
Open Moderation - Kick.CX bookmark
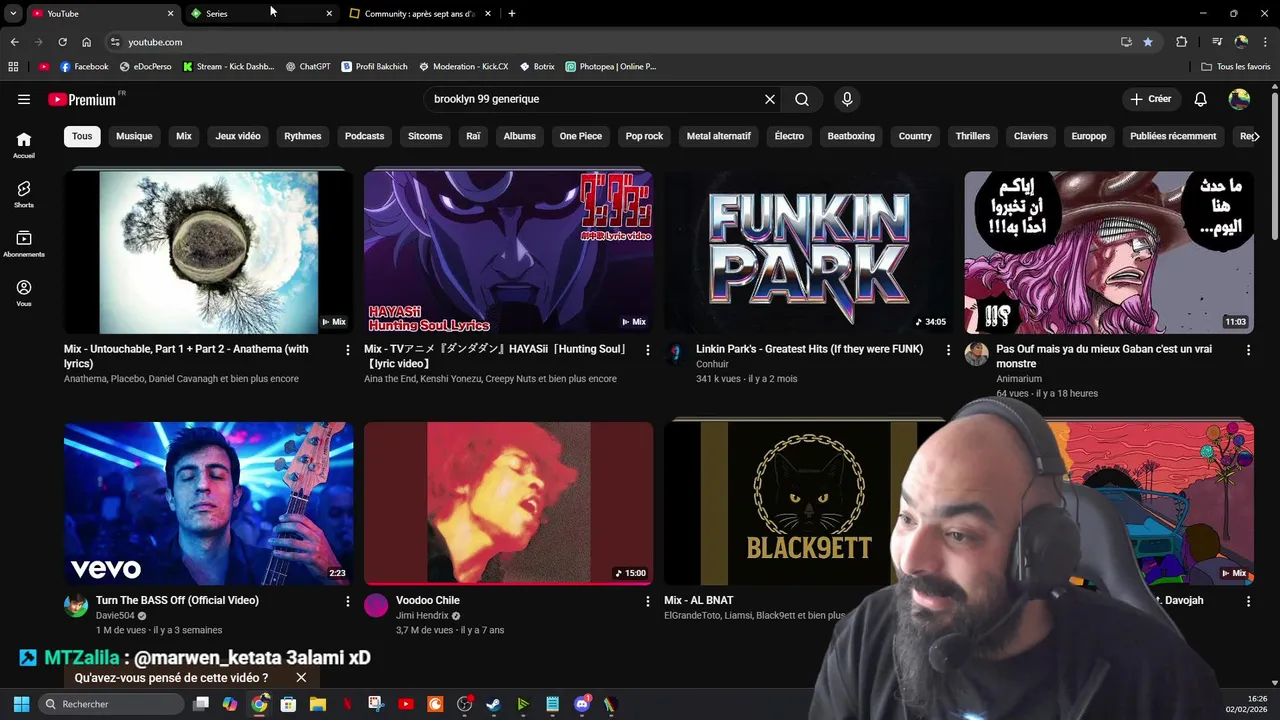[463, 66]
